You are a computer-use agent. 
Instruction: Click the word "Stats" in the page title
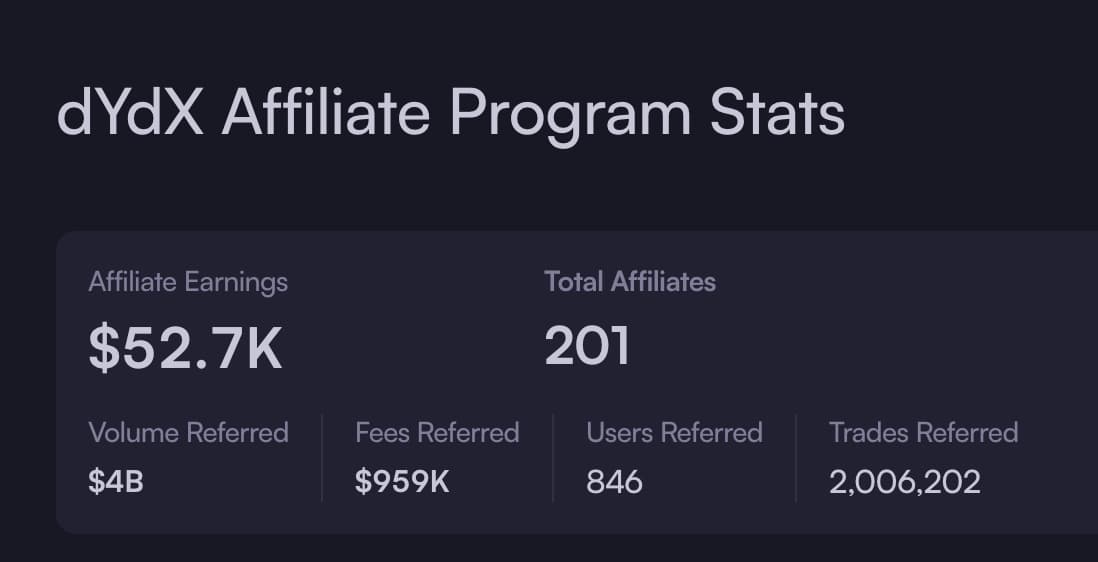777,113
